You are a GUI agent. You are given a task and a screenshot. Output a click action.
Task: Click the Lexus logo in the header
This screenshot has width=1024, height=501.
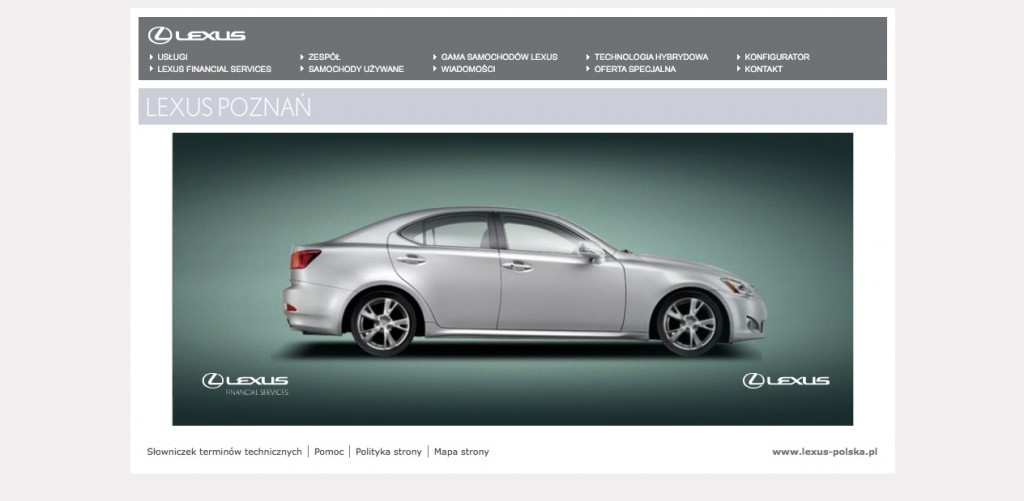(197, 35)
